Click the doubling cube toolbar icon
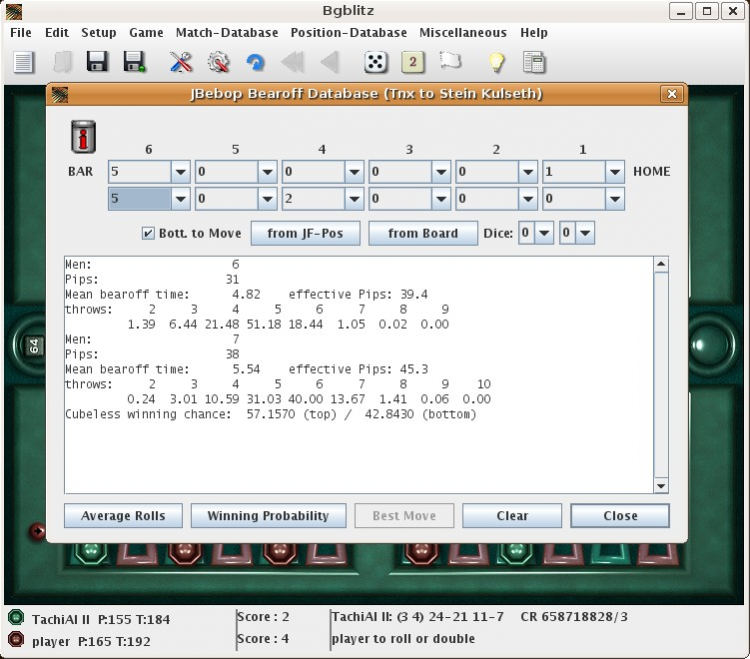Viewport: 750px width, 659px height. click(x=413, y=62)
